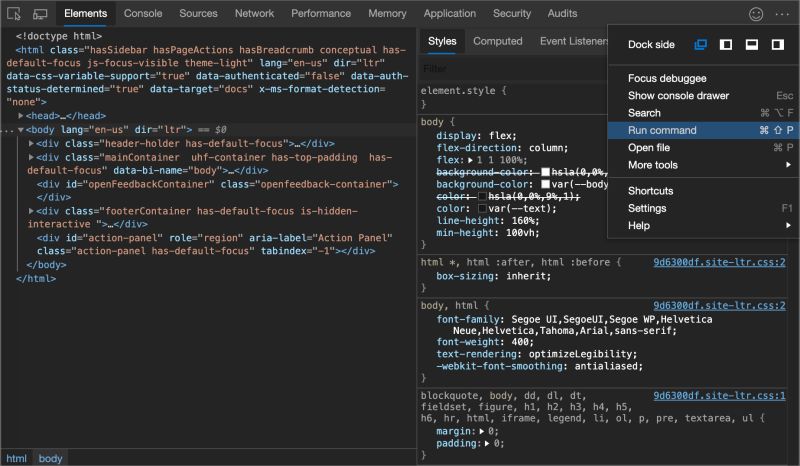Dock DevTools to the right side
This screenshot has width=800, height=466.
pyautogui.click(x=778, y=44)
